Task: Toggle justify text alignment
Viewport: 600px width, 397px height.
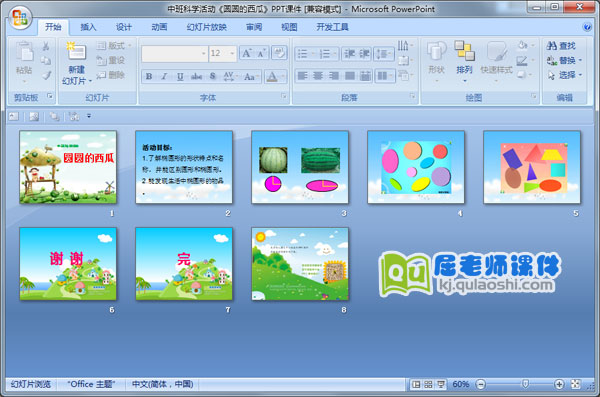Action: click(x=350, y=76)
